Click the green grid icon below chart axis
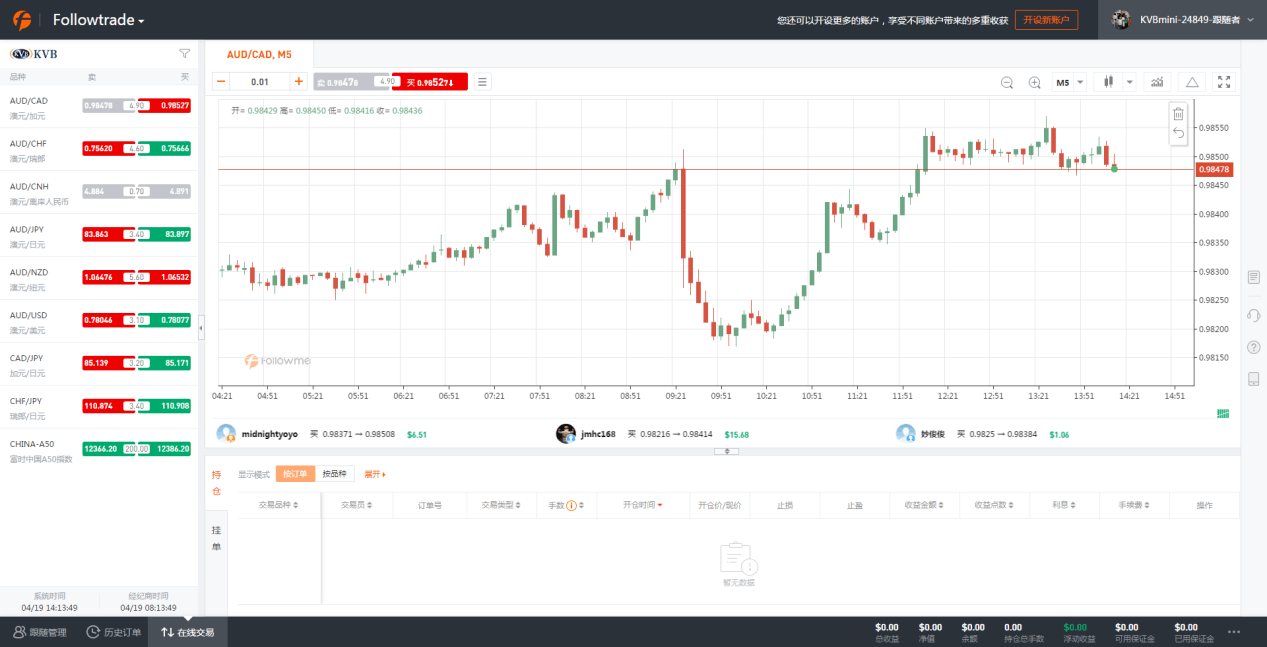 click(1222, 413)
